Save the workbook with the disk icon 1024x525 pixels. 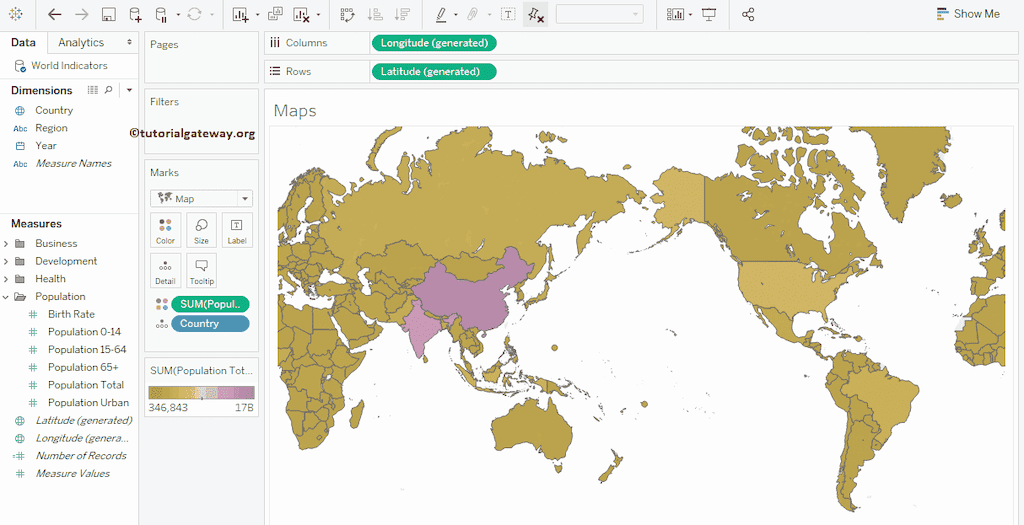click(x=109, y=14)
